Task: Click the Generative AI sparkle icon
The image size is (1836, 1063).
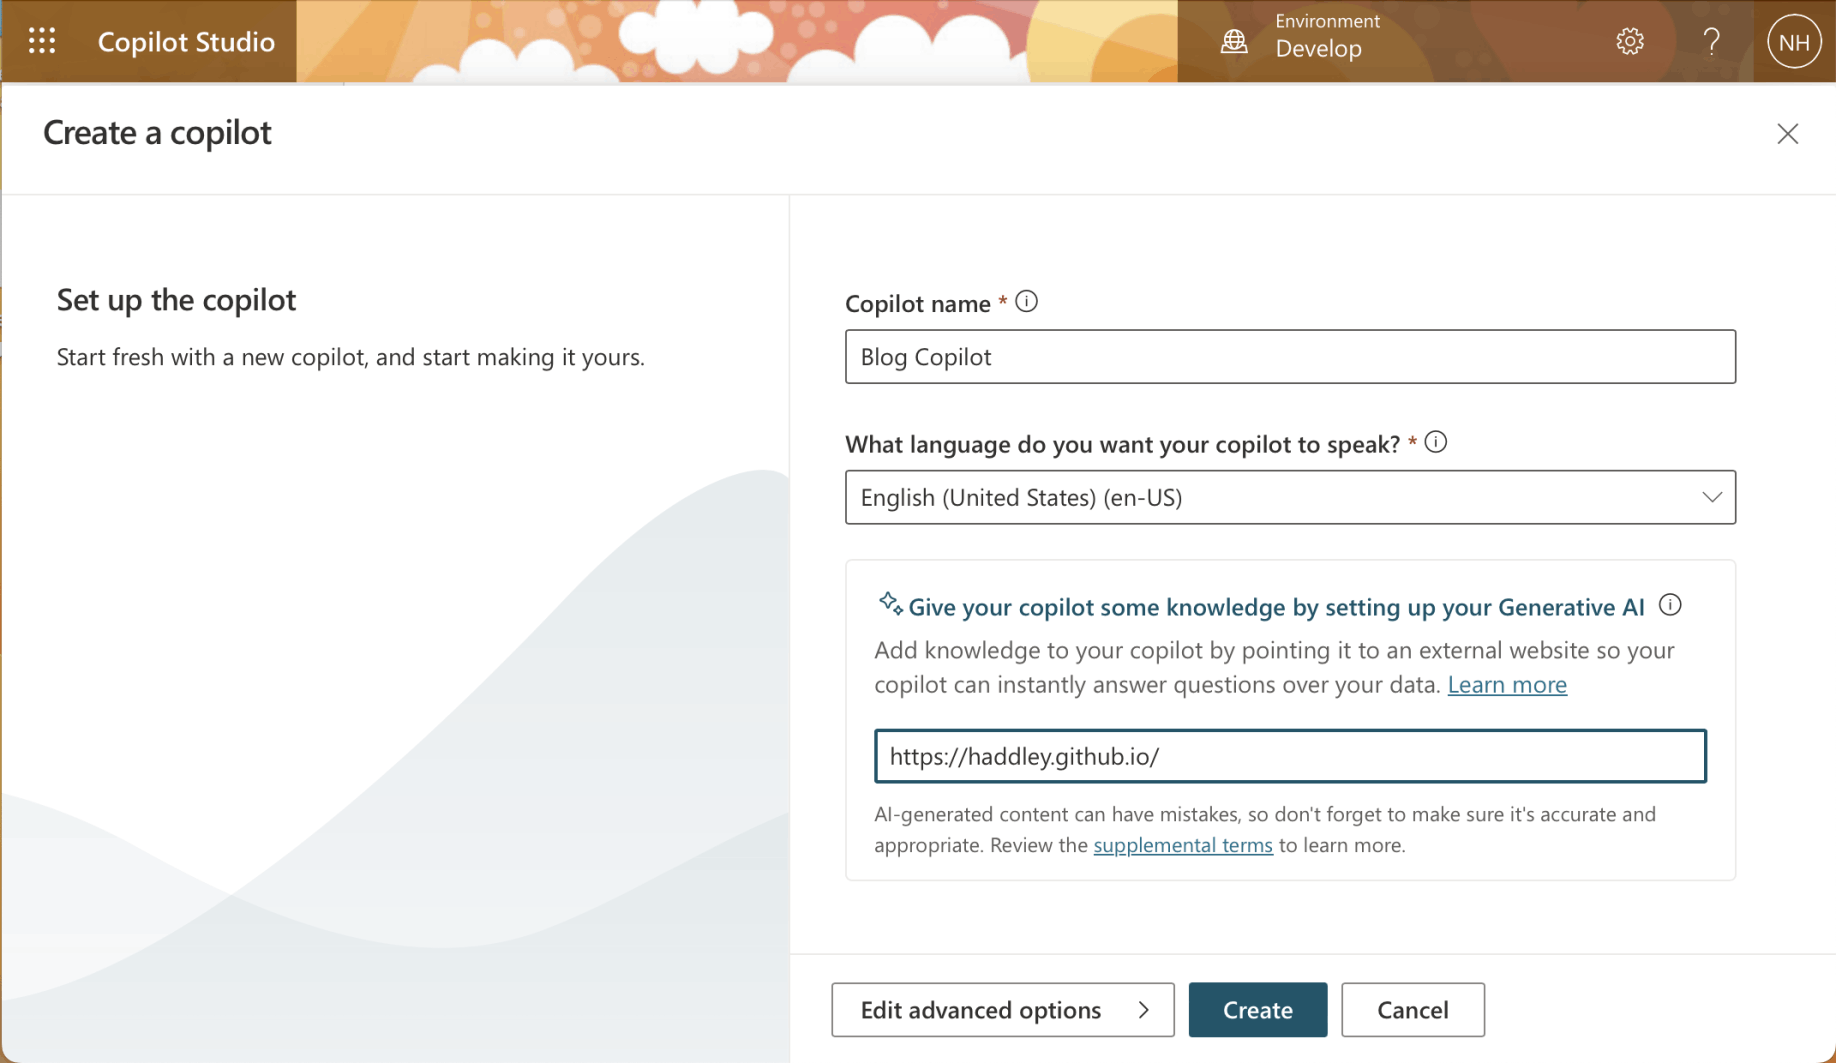Action: coord(890,604)
